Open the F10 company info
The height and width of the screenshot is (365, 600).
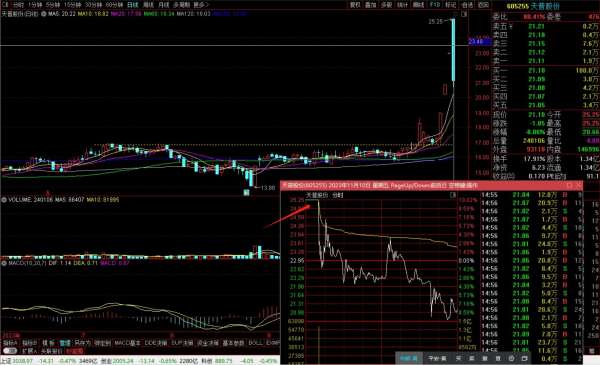tap(435, 5)
